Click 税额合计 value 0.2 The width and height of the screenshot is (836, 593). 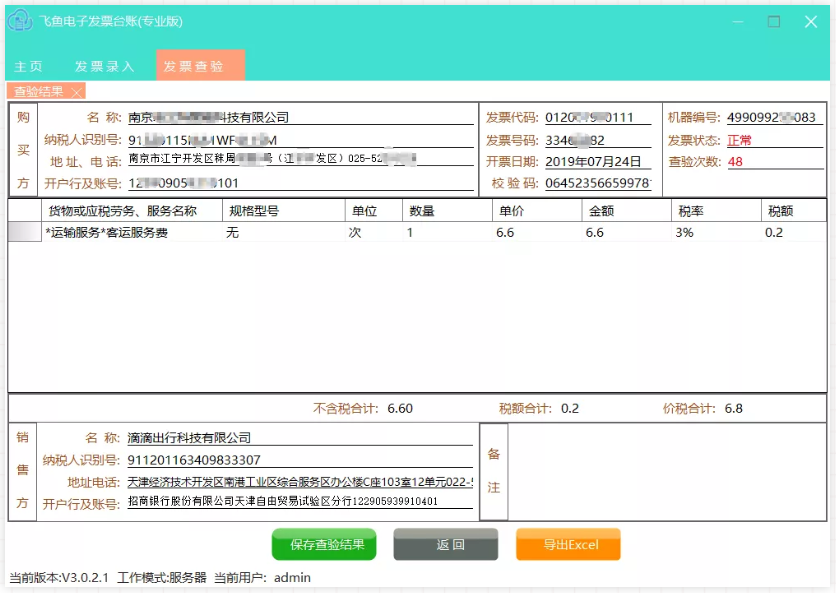click(569, 408)
